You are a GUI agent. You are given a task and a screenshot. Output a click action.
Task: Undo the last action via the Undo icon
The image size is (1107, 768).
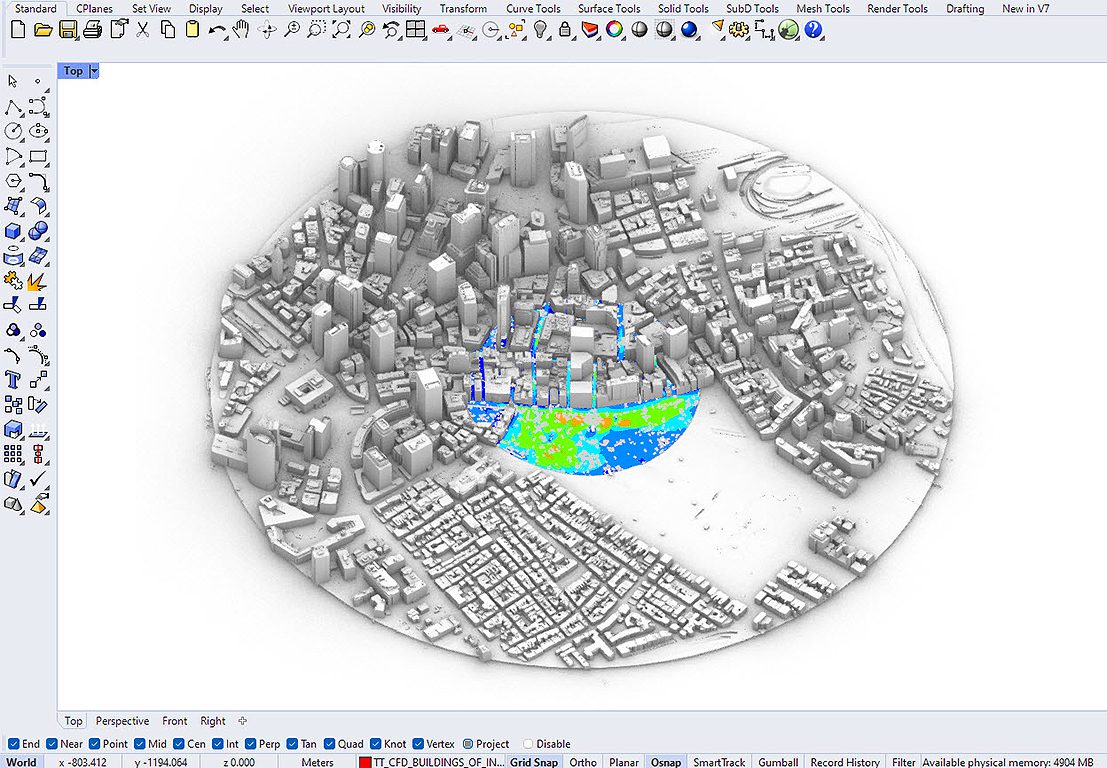[216, 30]
